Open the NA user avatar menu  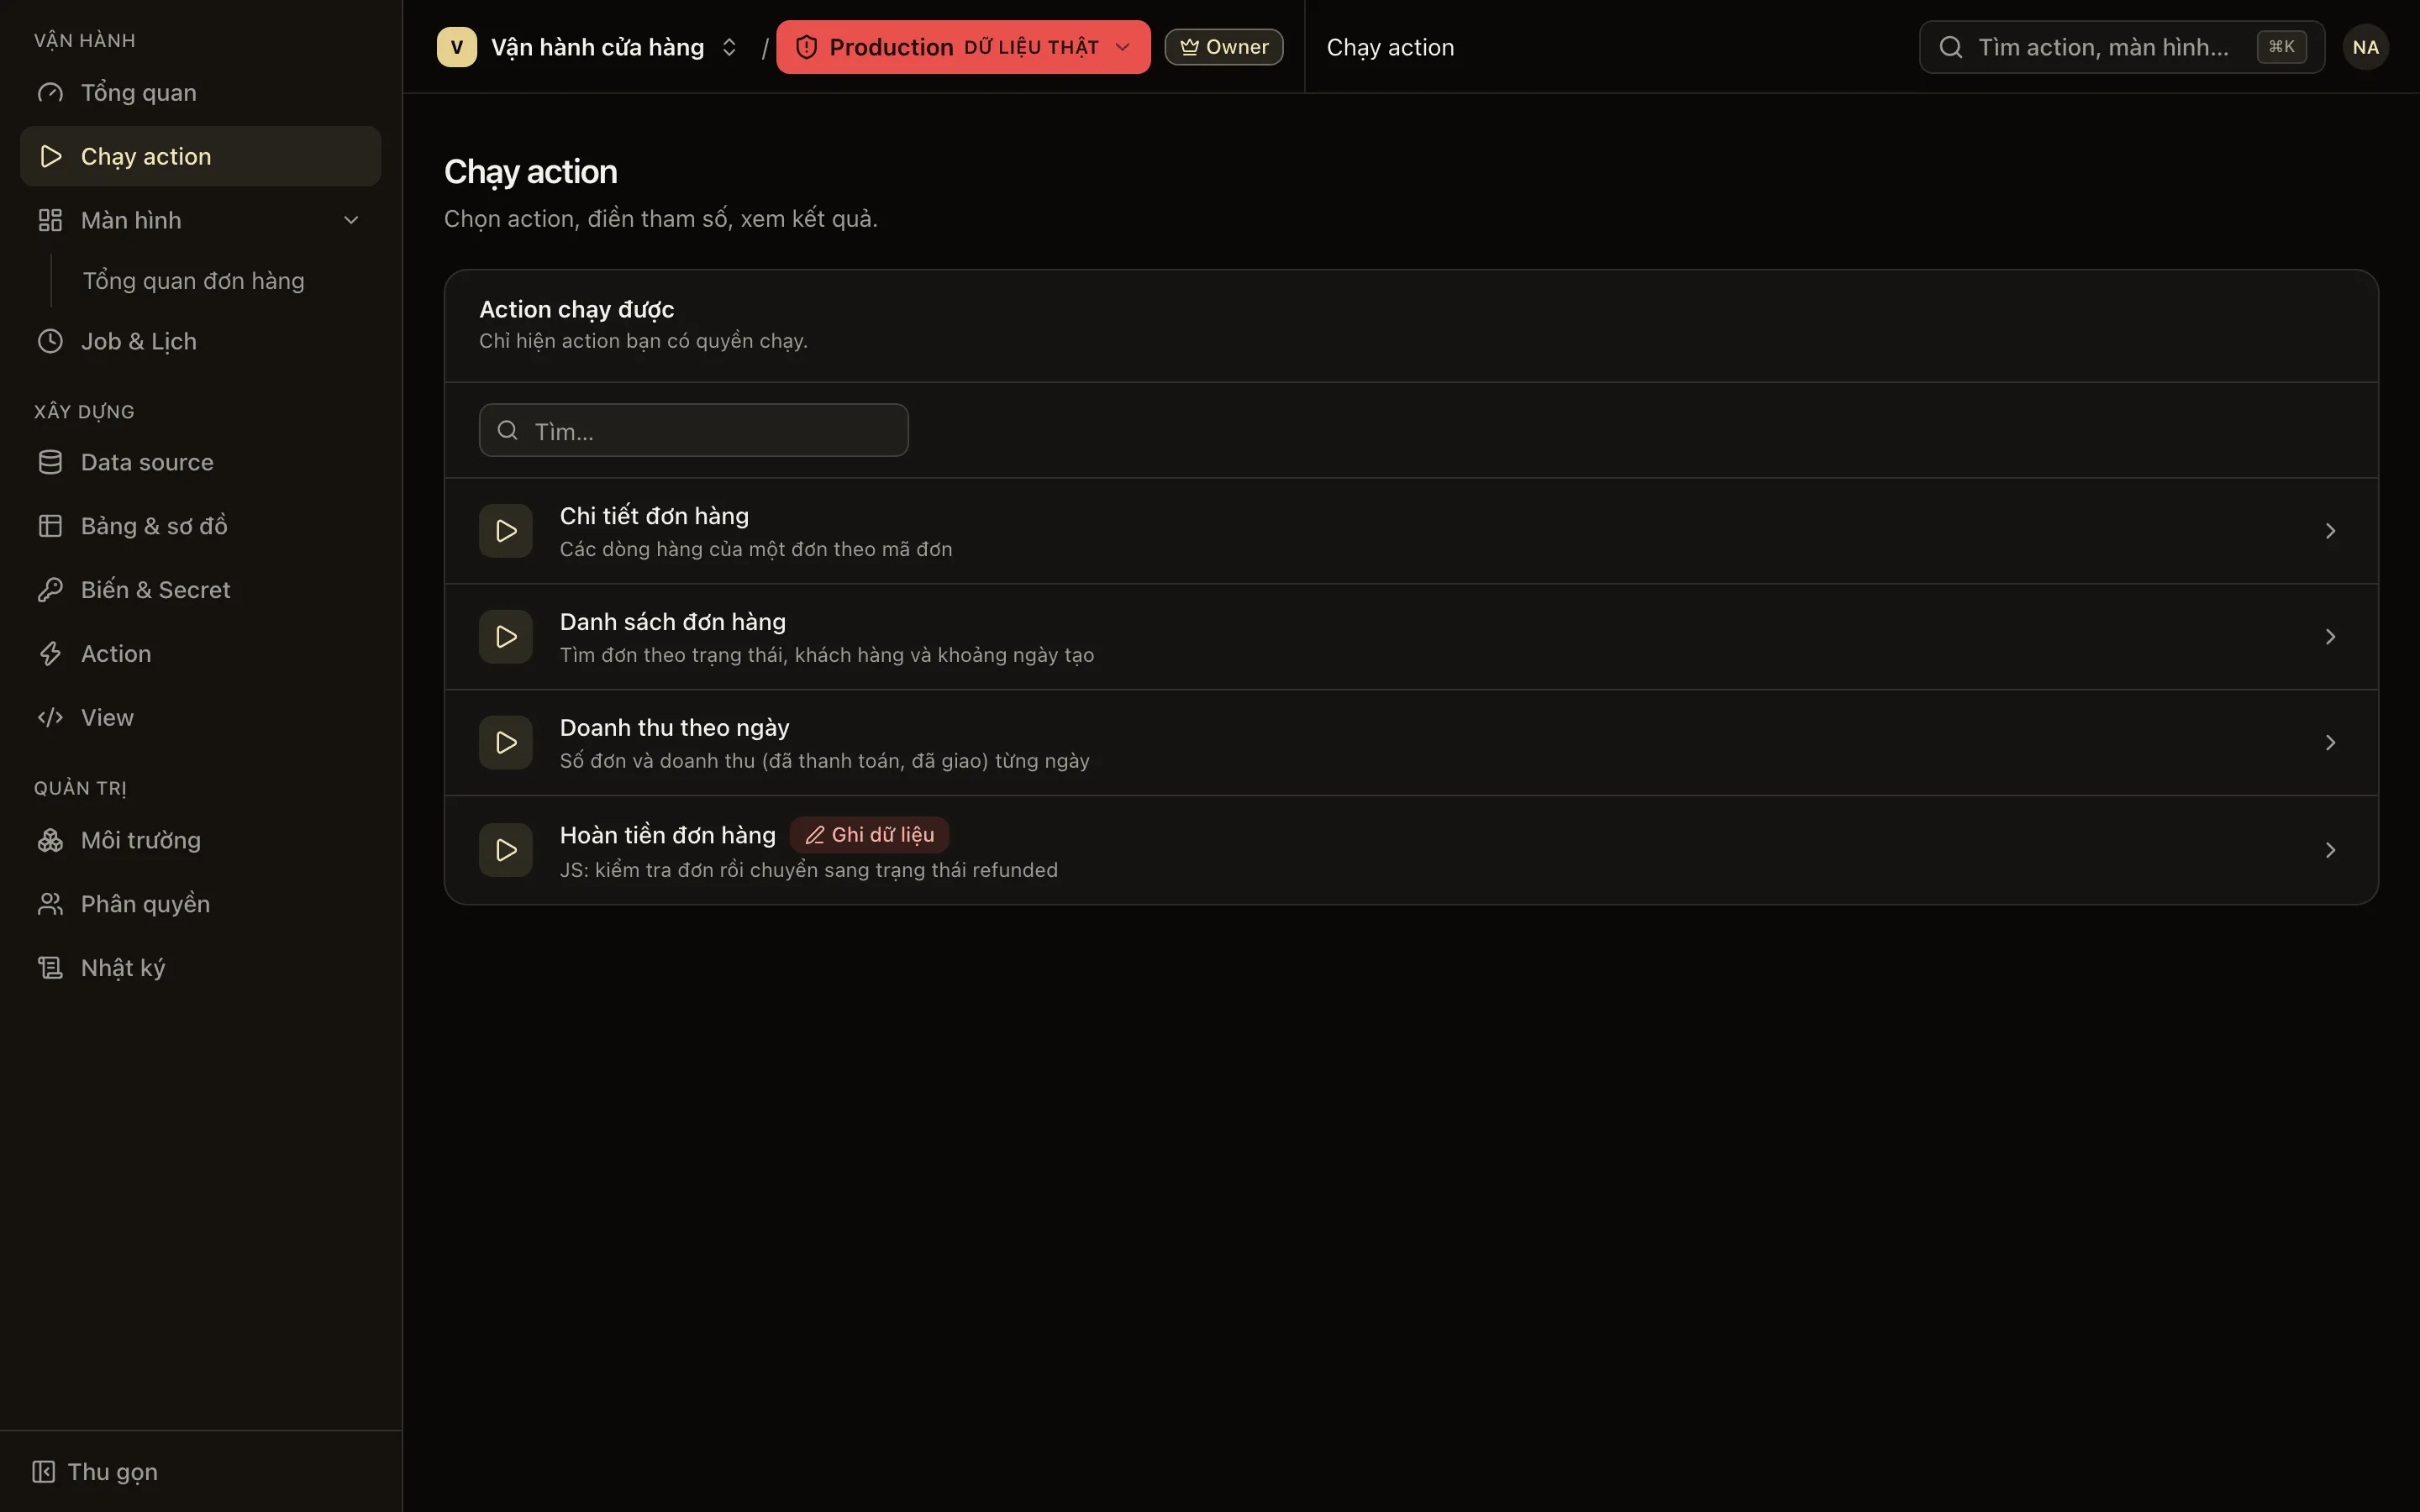click(x=2365, y=47)
